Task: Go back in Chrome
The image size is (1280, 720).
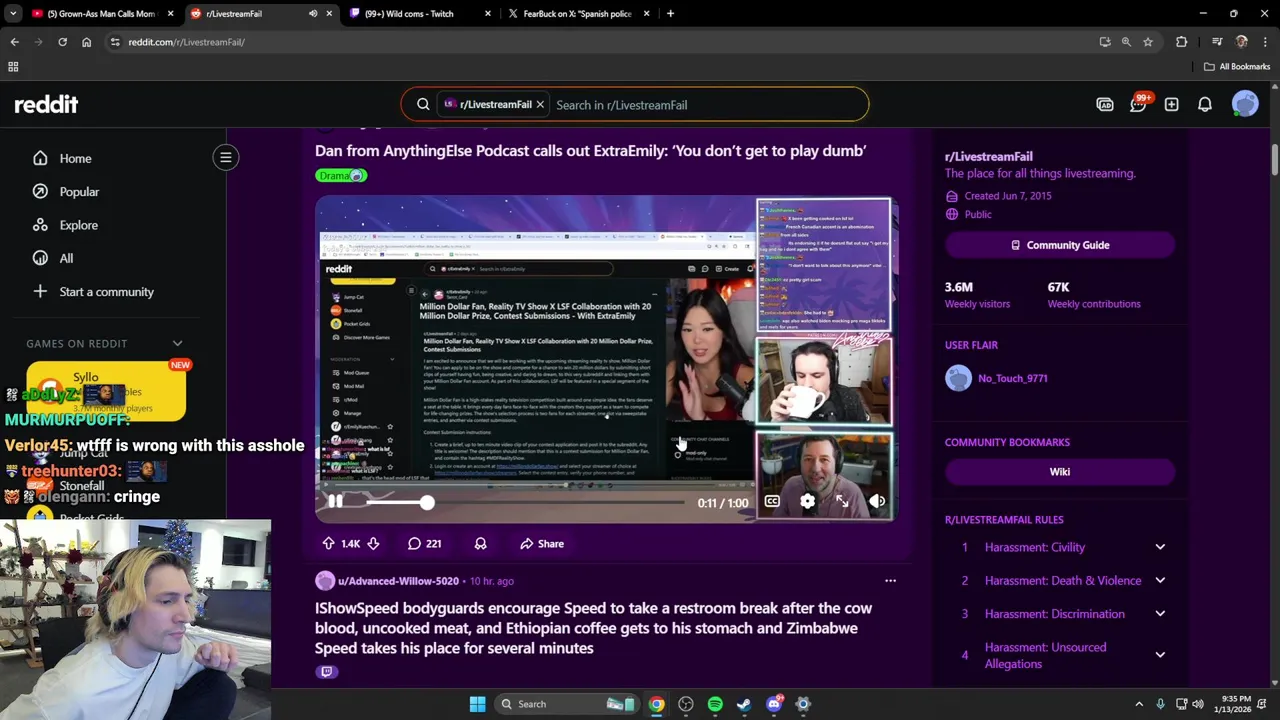Action: pos(14,42)
